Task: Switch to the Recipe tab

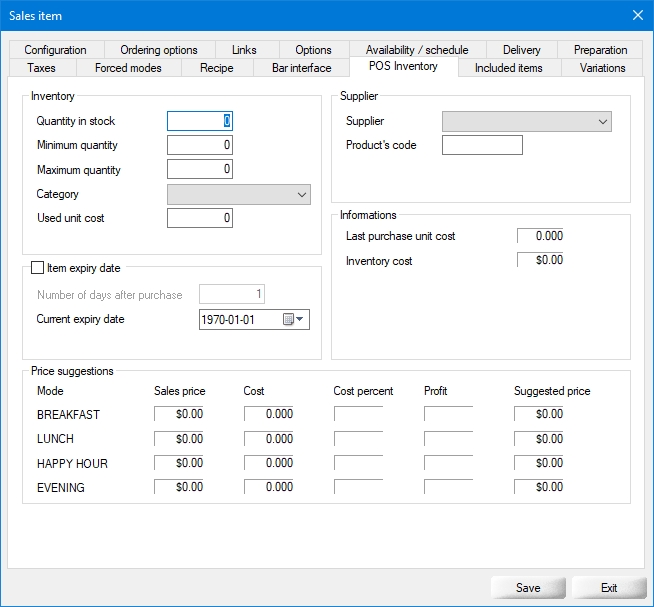Action: coord(216,68)
